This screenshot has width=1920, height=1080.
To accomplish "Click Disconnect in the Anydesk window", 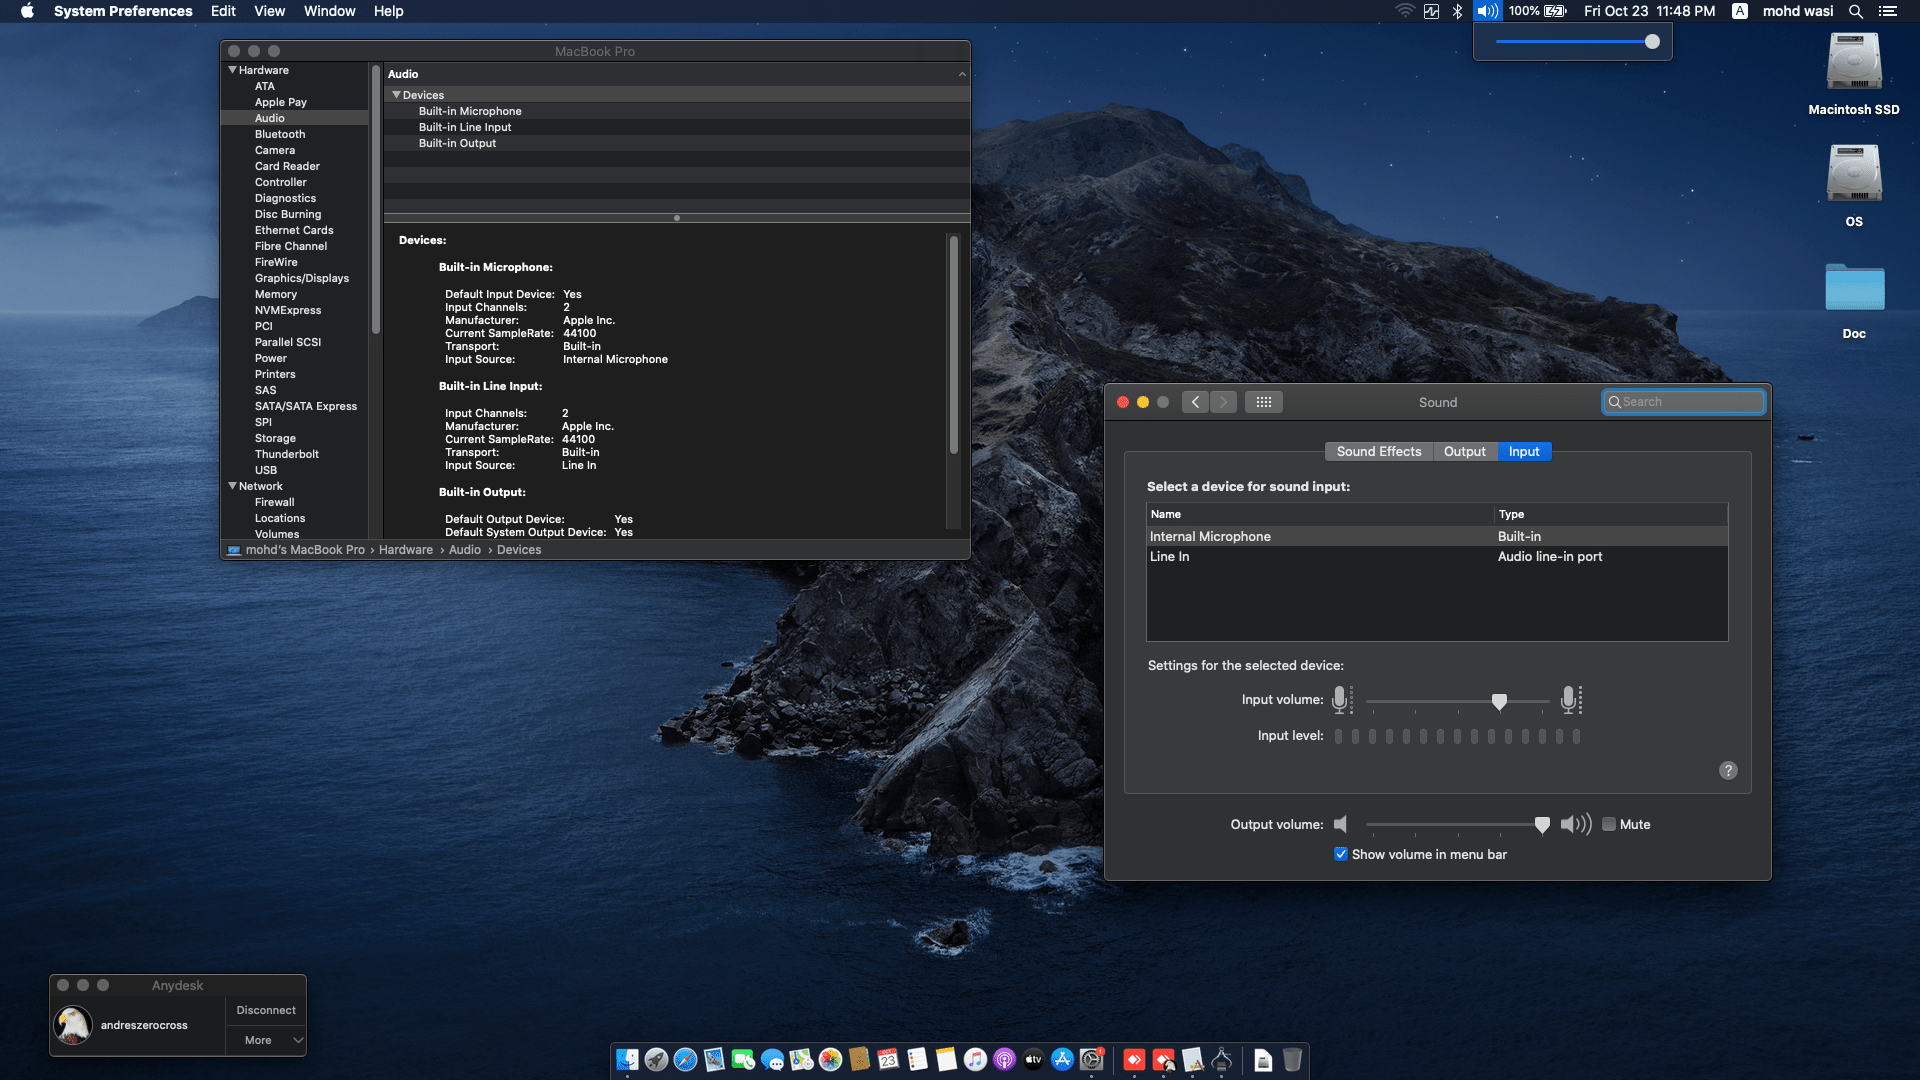I will pos(265,1010).
